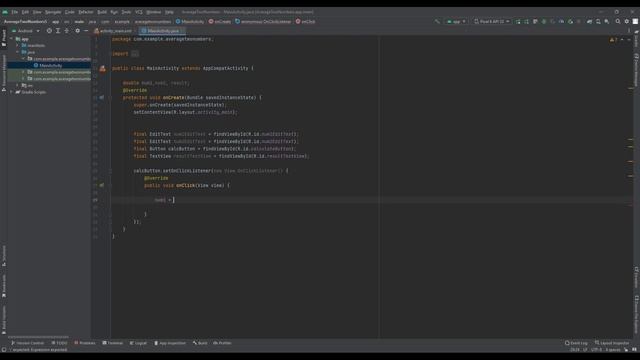Screen dimensions: 640x360
Task: Collapse the java folder node
Action: pyautogui.click(x=18, y=52)
